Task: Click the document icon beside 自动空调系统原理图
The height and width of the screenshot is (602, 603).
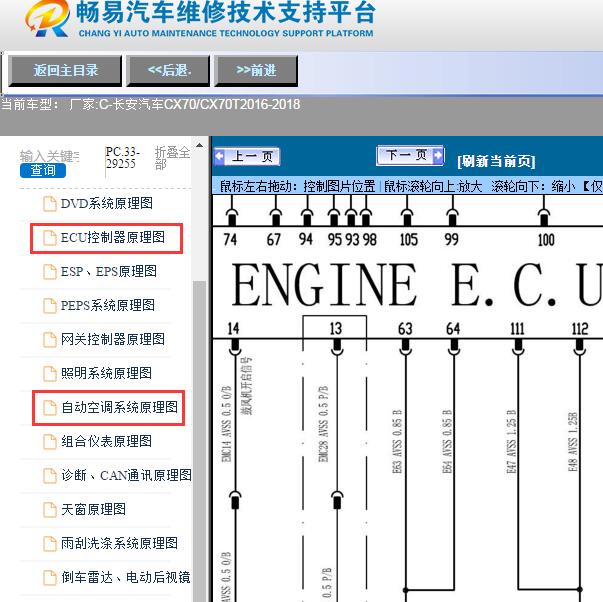Action: click(50, 407)
